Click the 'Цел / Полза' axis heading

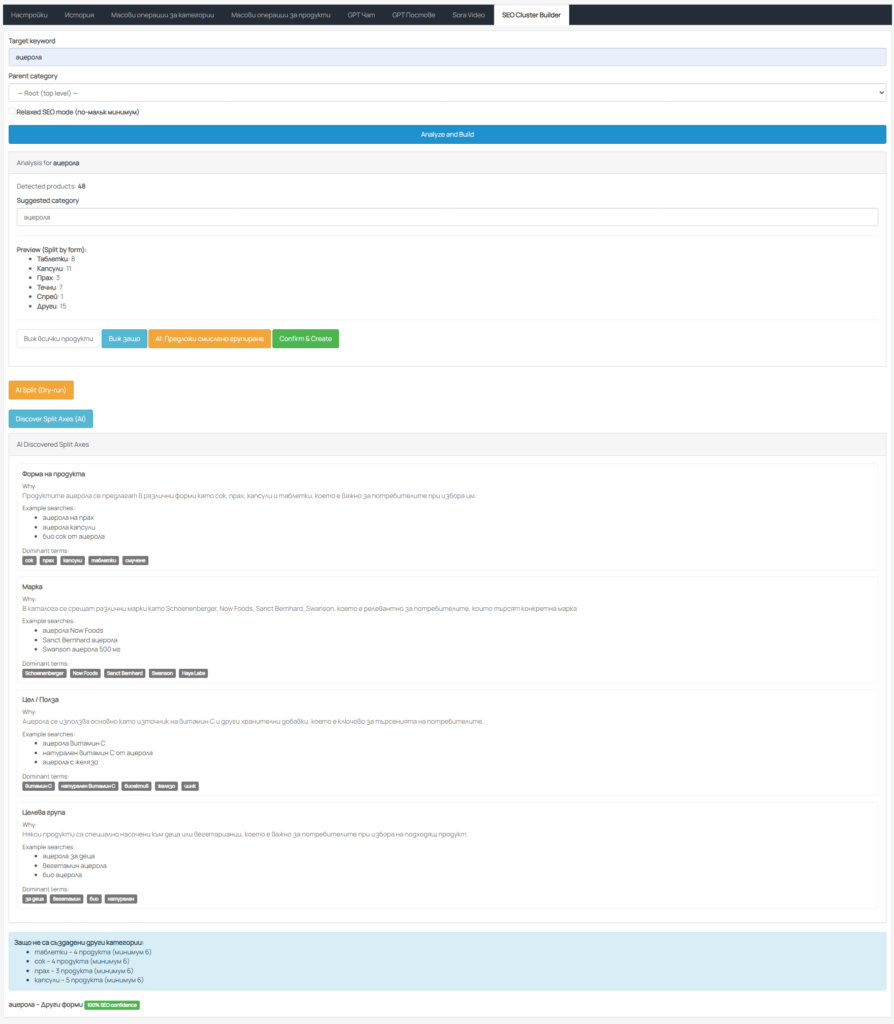40,700
